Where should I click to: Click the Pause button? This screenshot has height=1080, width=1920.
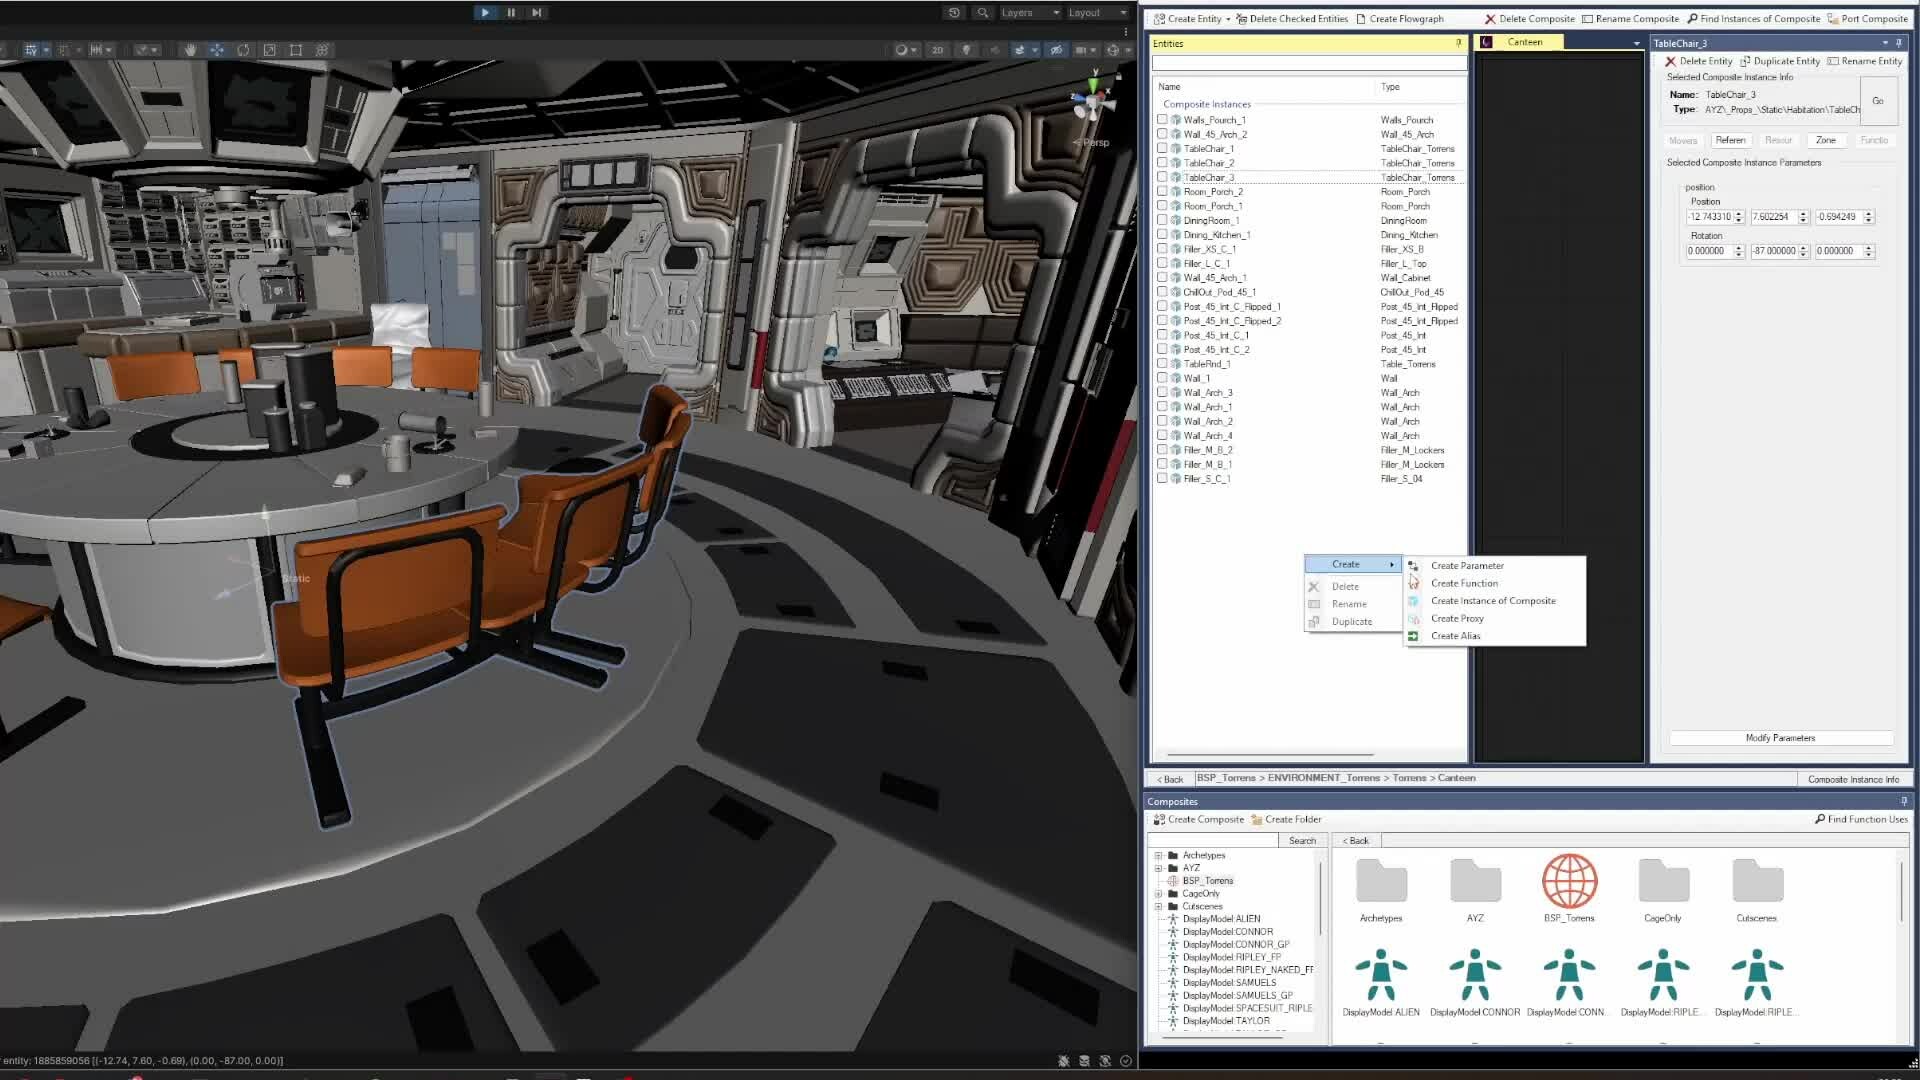point(511,13)
